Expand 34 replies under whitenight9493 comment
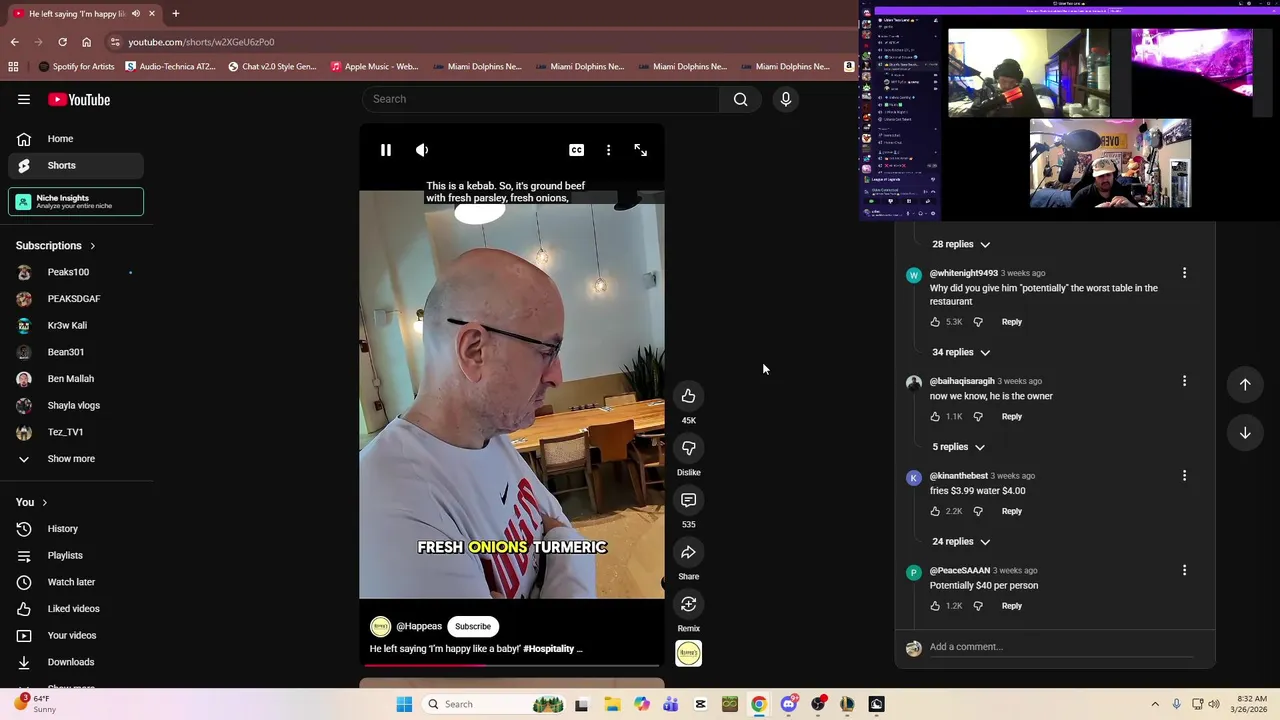The width and height of the screenshot is (1280, 720). click(x=961, y=352)
